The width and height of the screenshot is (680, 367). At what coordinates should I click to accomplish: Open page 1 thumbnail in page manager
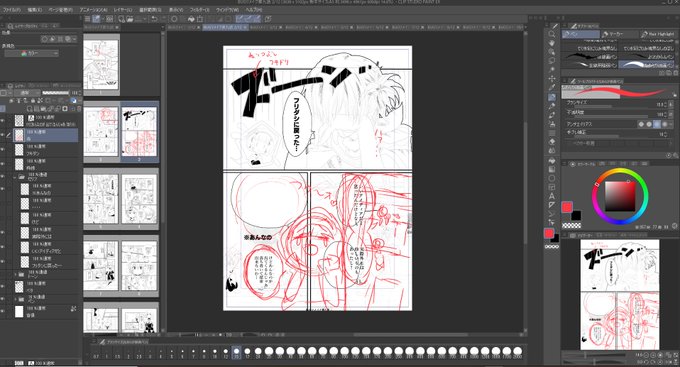(101, 65)
